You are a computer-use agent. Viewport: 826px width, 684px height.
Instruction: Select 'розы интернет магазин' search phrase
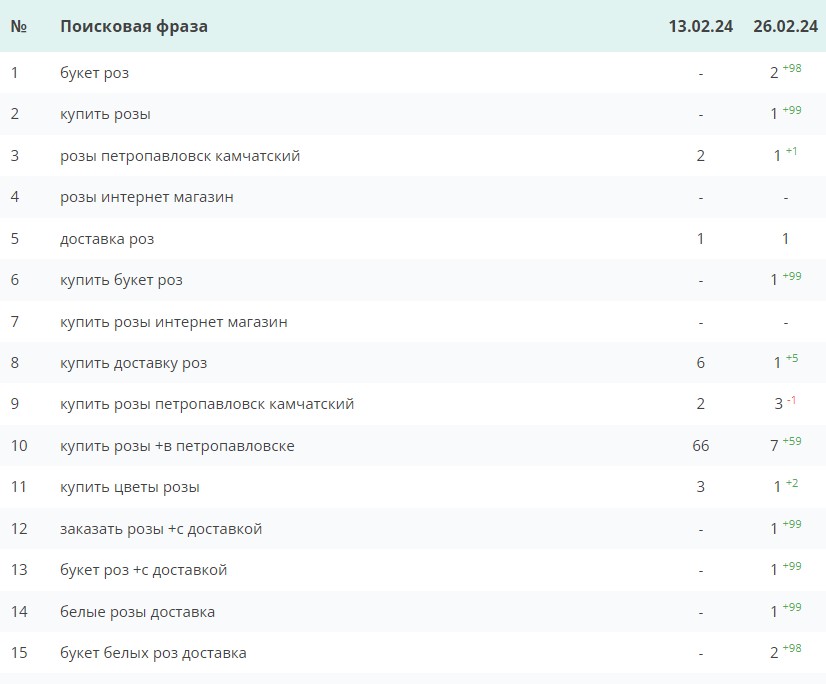[x=147, y=197]
